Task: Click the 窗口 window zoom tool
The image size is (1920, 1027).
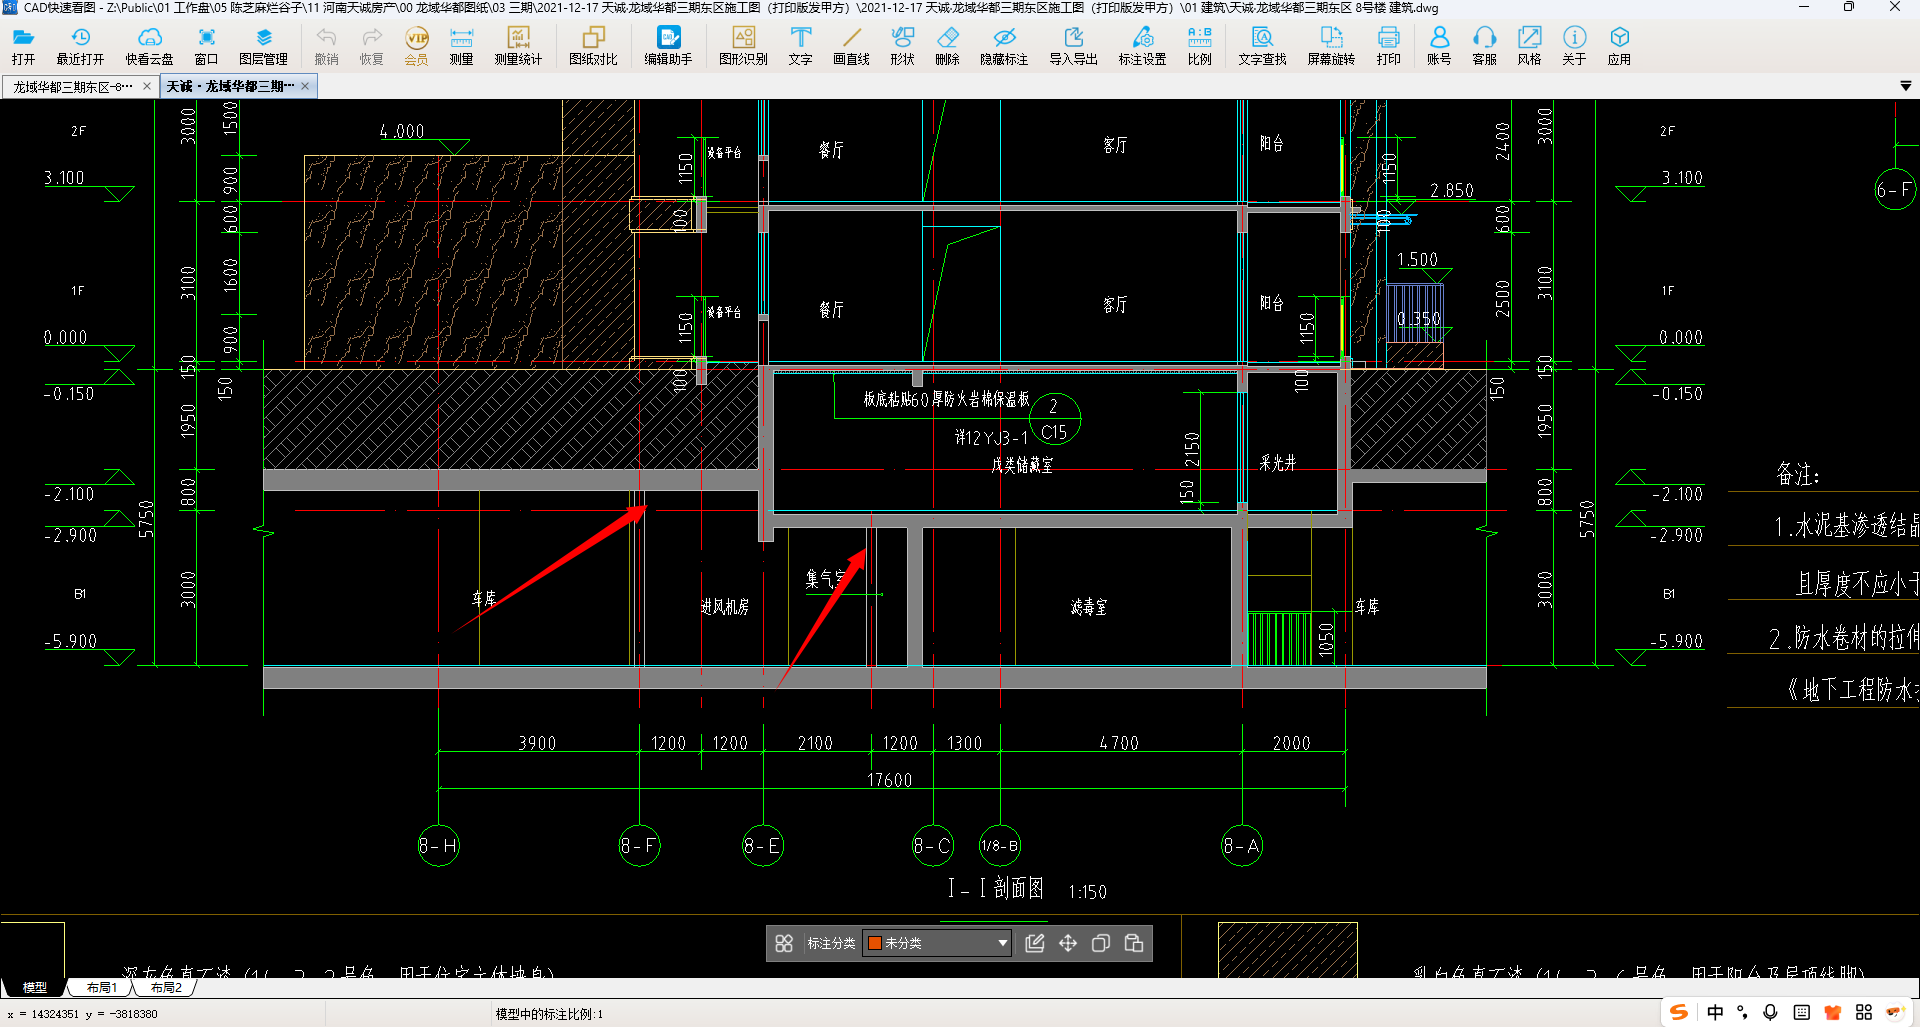Action: (206, 46)
